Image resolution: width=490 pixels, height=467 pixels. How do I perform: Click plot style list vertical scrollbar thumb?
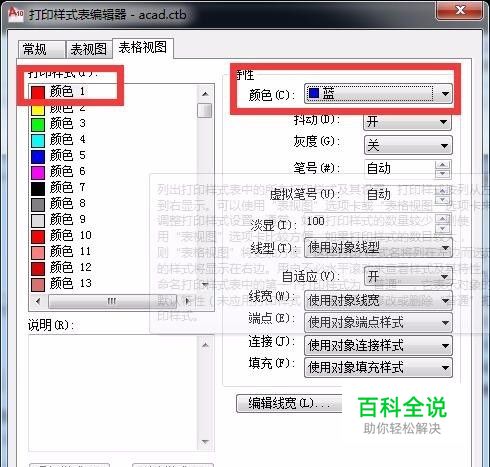coord(205,111)
